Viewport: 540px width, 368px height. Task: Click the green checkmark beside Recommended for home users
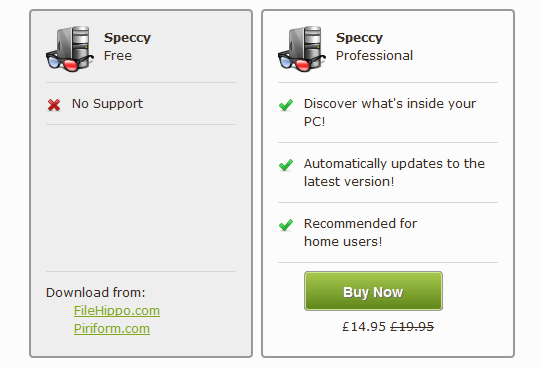[x=286, y=225]
